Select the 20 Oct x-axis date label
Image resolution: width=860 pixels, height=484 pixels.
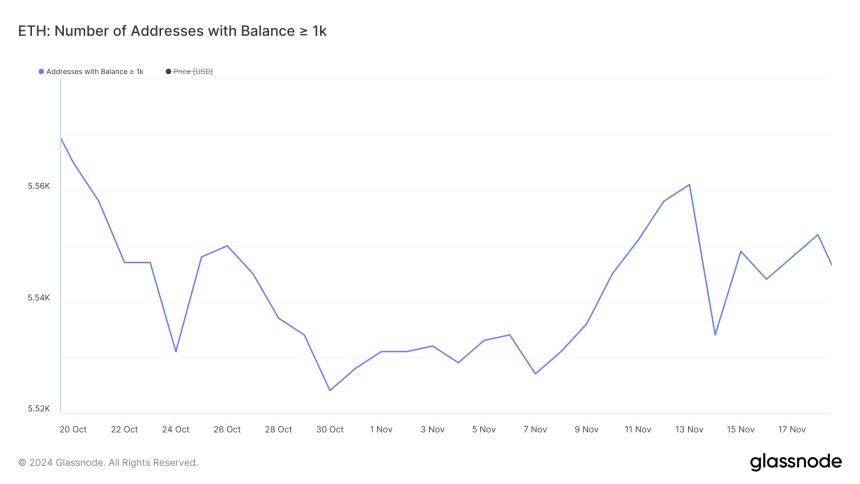pos(72,429)
